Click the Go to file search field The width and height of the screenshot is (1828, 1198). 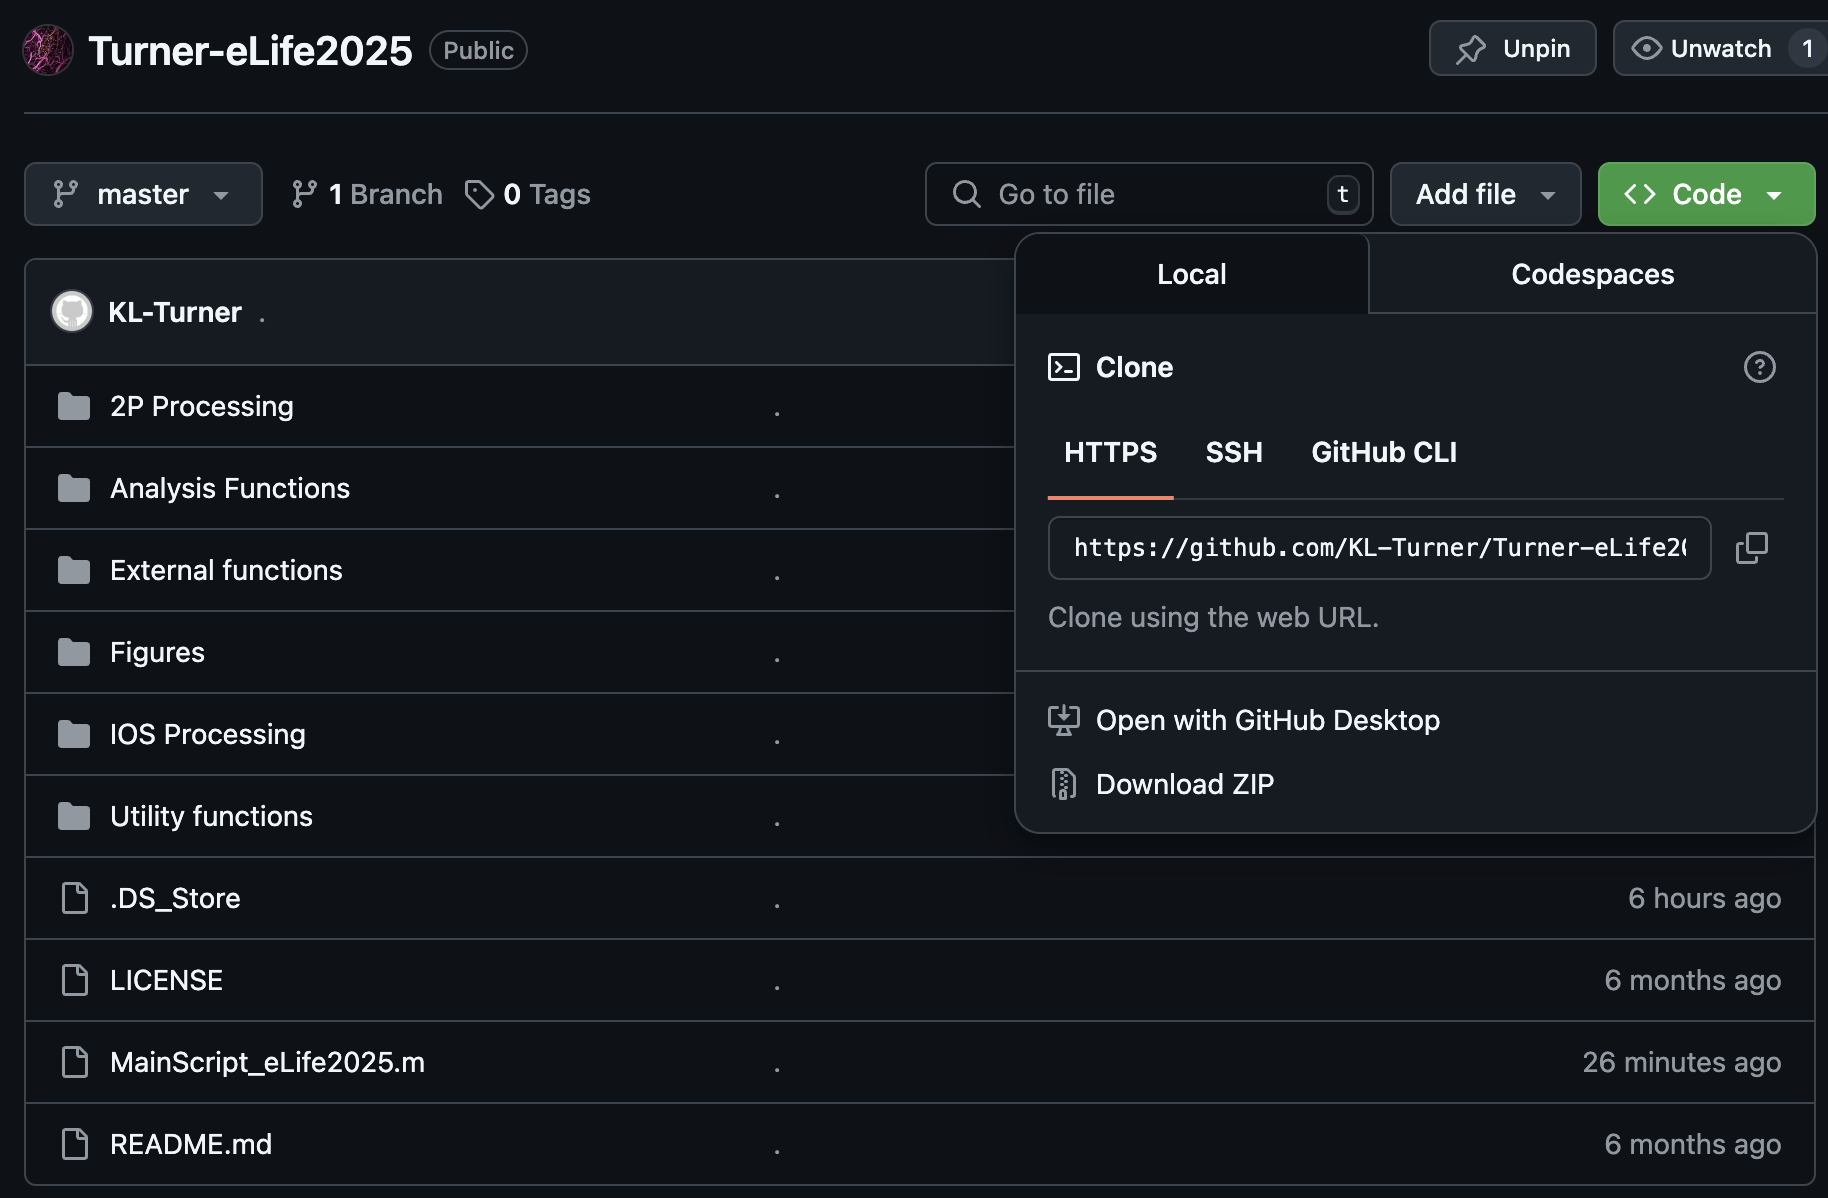click(1149, 194)
